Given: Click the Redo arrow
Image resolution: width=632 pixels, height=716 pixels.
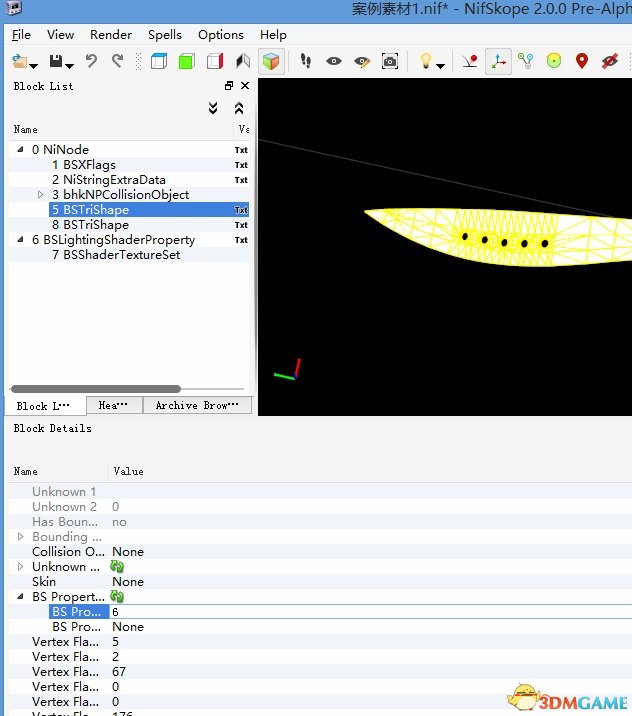Looking at the screenshot, I should point(118,61).
